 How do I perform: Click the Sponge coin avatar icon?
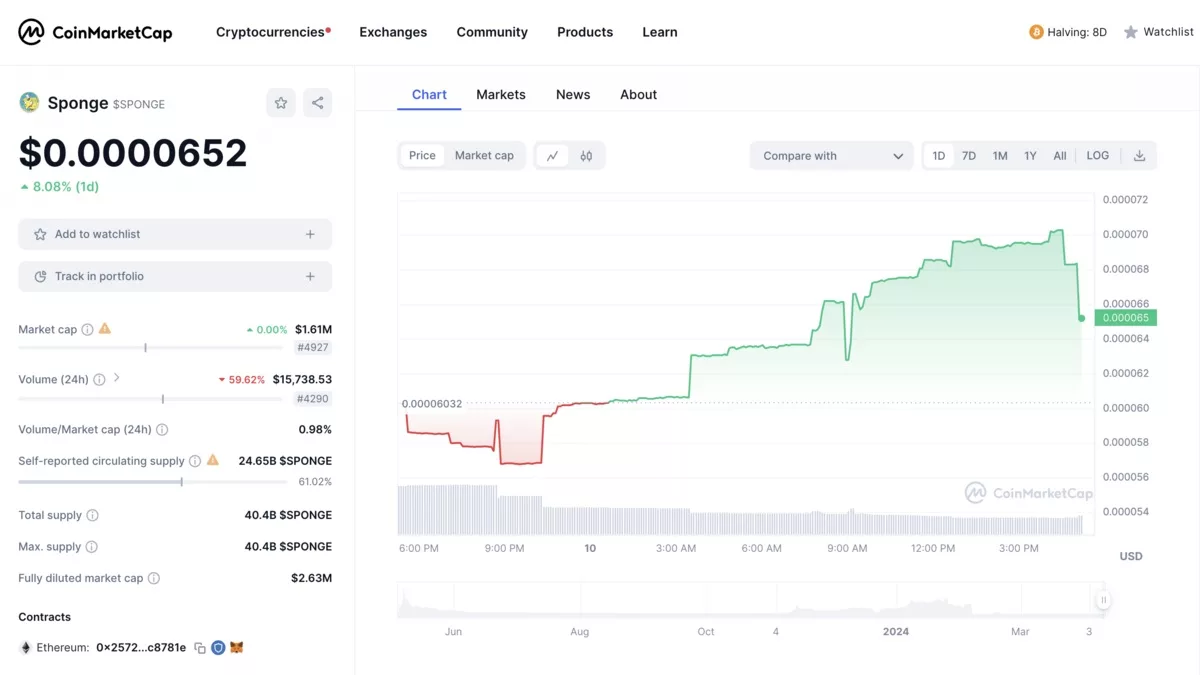click(x=30, y=102)
